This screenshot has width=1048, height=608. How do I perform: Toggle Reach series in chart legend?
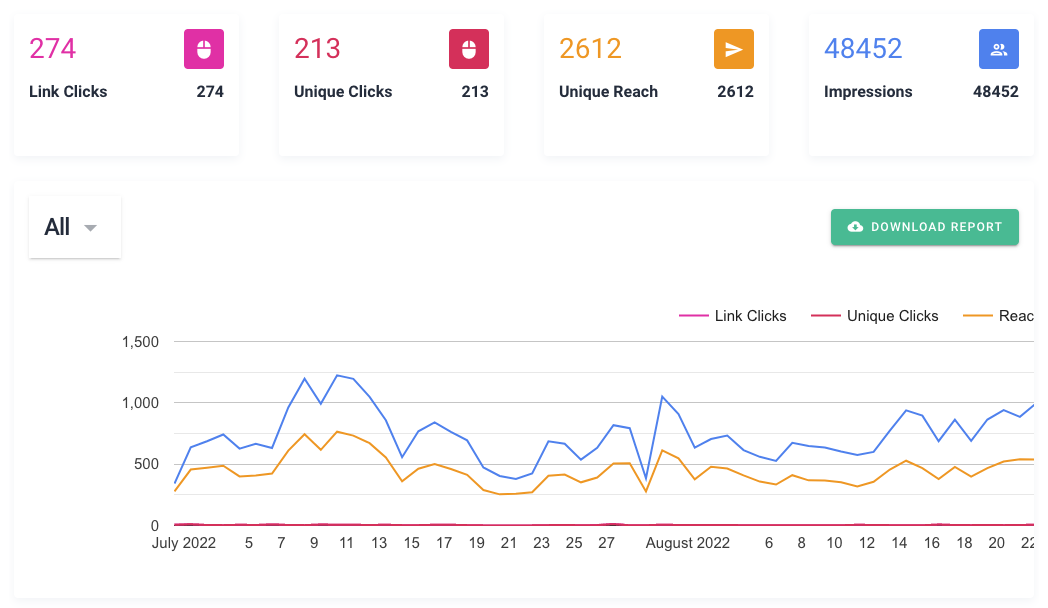[999, 316]
